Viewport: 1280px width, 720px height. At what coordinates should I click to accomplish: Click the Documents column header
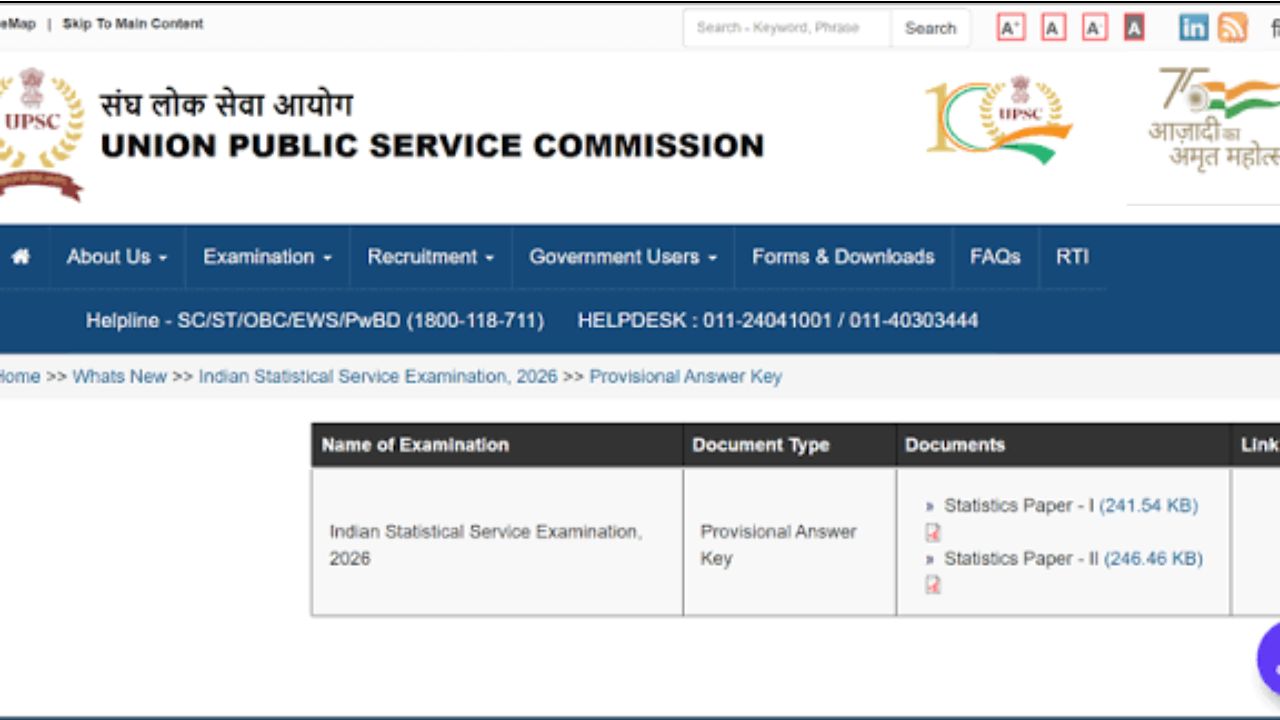pos(1063,445)
